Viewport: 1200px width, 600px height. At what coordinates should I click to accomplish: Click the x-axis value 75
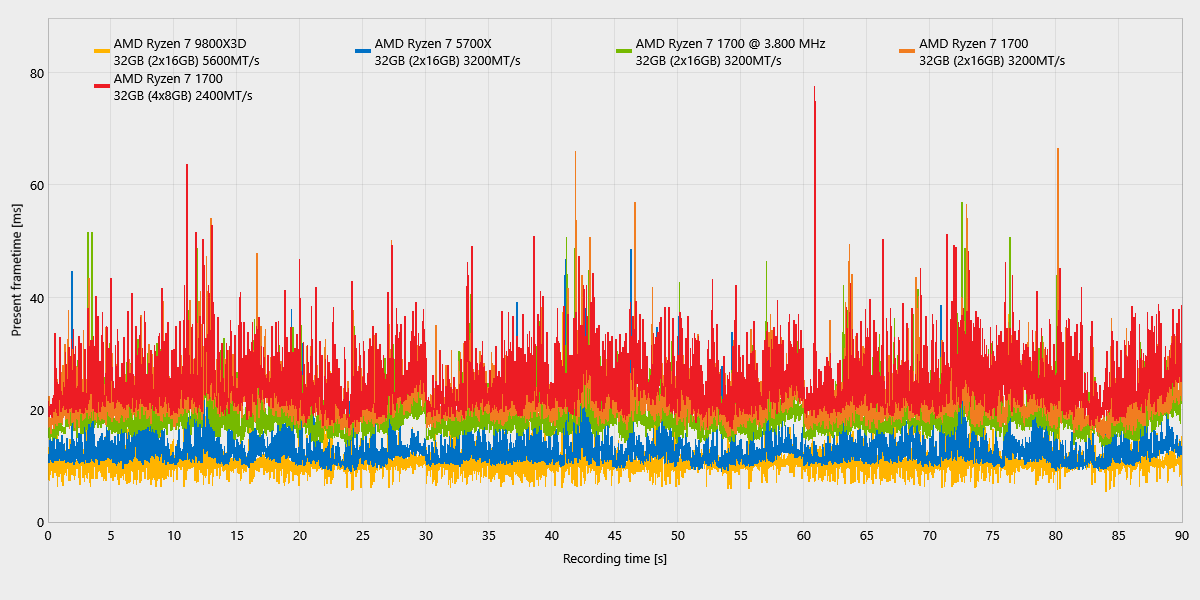pos(993,535)
